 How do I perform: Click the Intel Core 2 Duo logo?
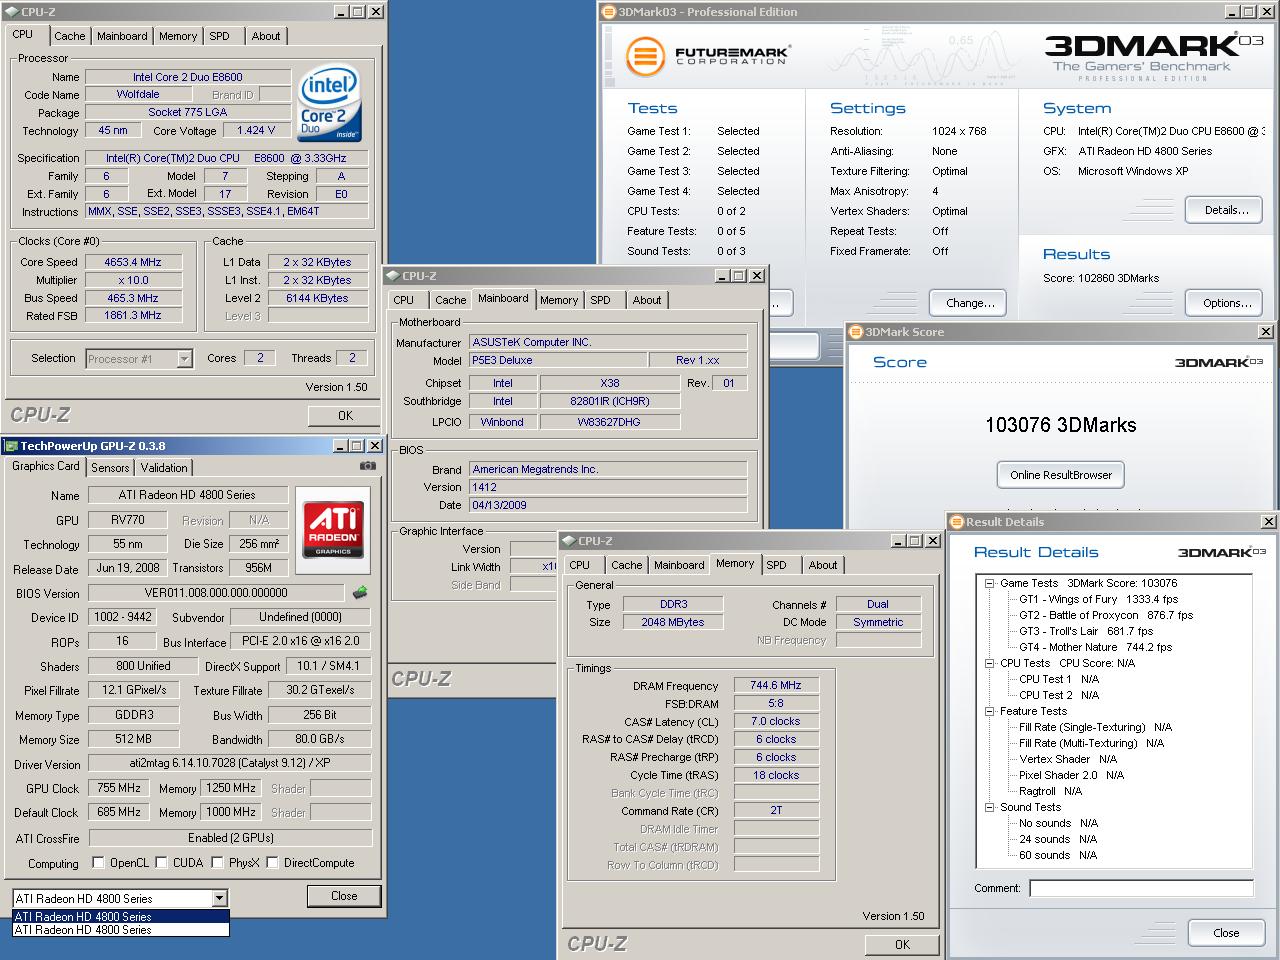pyautogui.click(x=330, y=106)
